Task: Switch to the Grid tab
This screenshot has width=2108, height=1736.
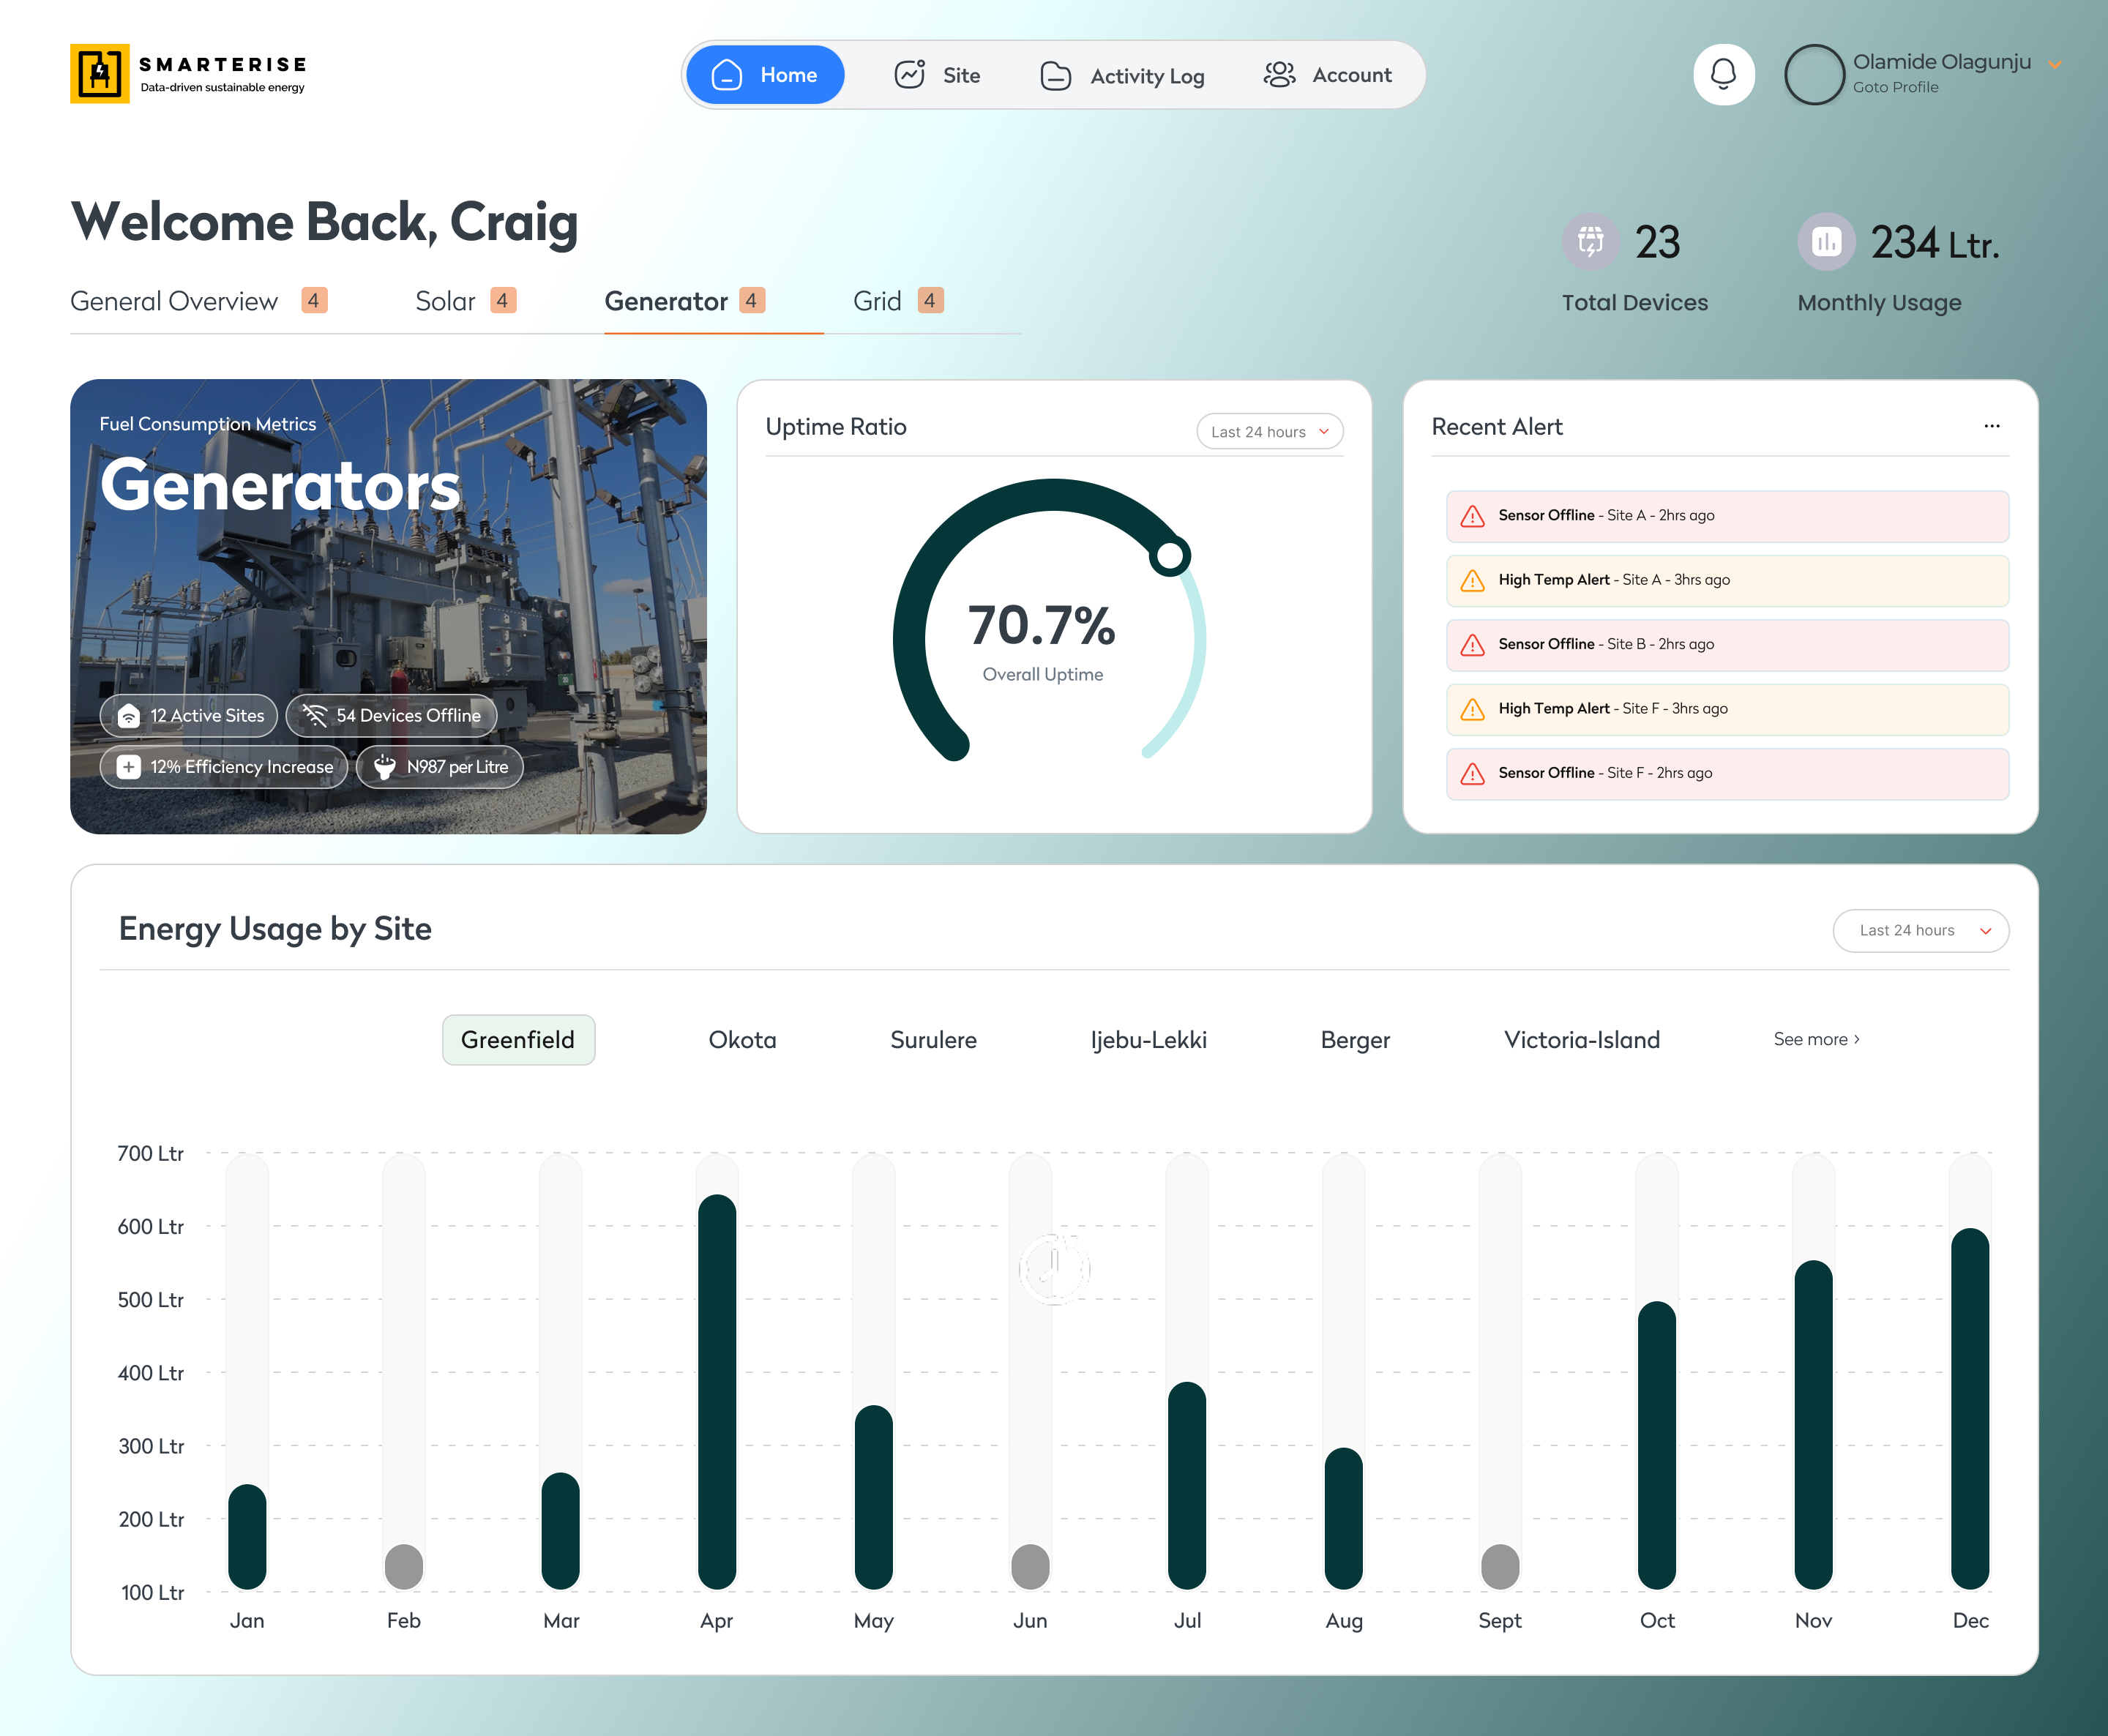Action: point(898,301)
